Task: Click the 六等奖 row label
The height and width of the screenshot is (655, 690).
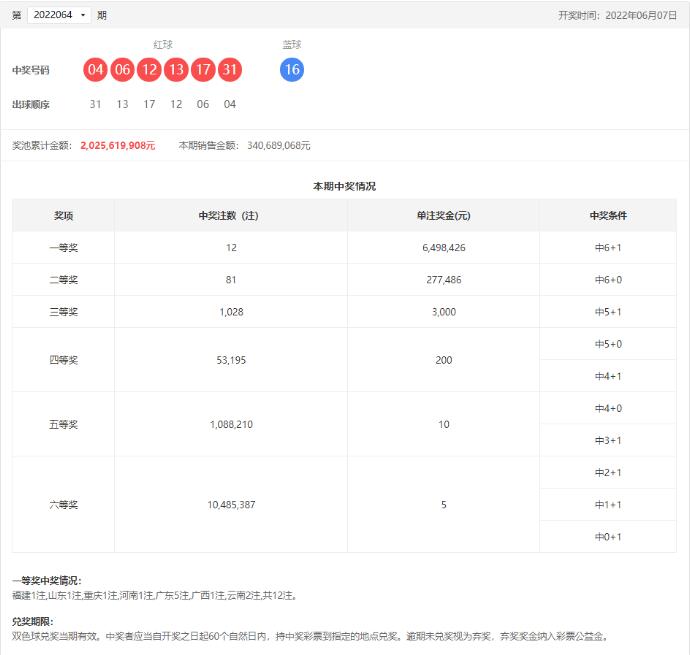Action: tap(63, 505)
